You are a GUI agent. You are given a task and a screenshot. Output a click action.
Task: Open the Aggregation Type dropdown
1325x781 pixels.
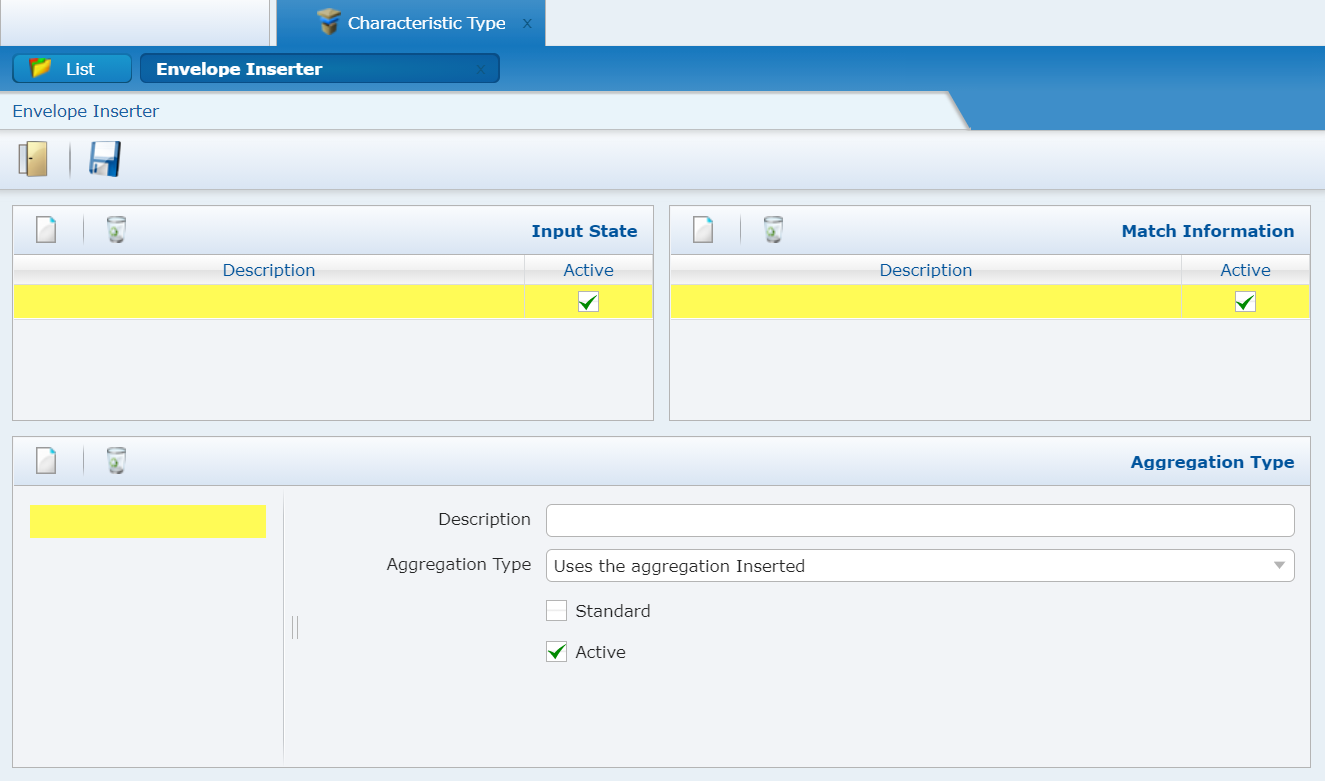click(x=920, y=566)
